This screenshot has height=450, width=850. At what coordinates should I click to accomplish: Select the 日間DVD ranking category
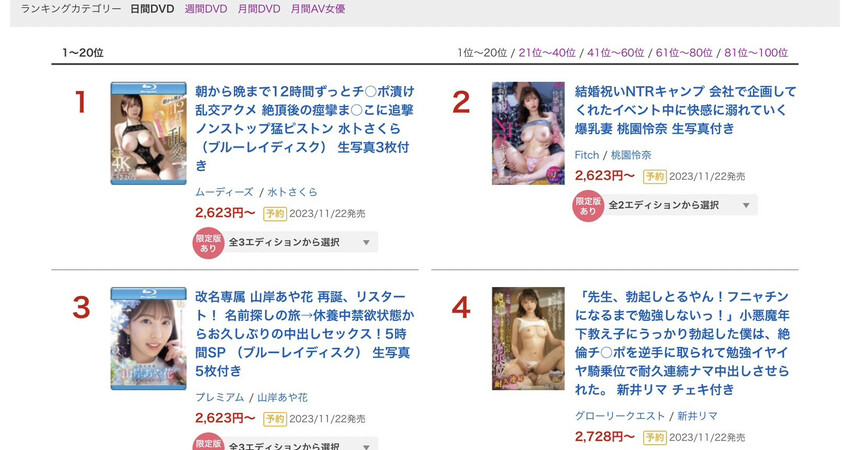(152, 9)
